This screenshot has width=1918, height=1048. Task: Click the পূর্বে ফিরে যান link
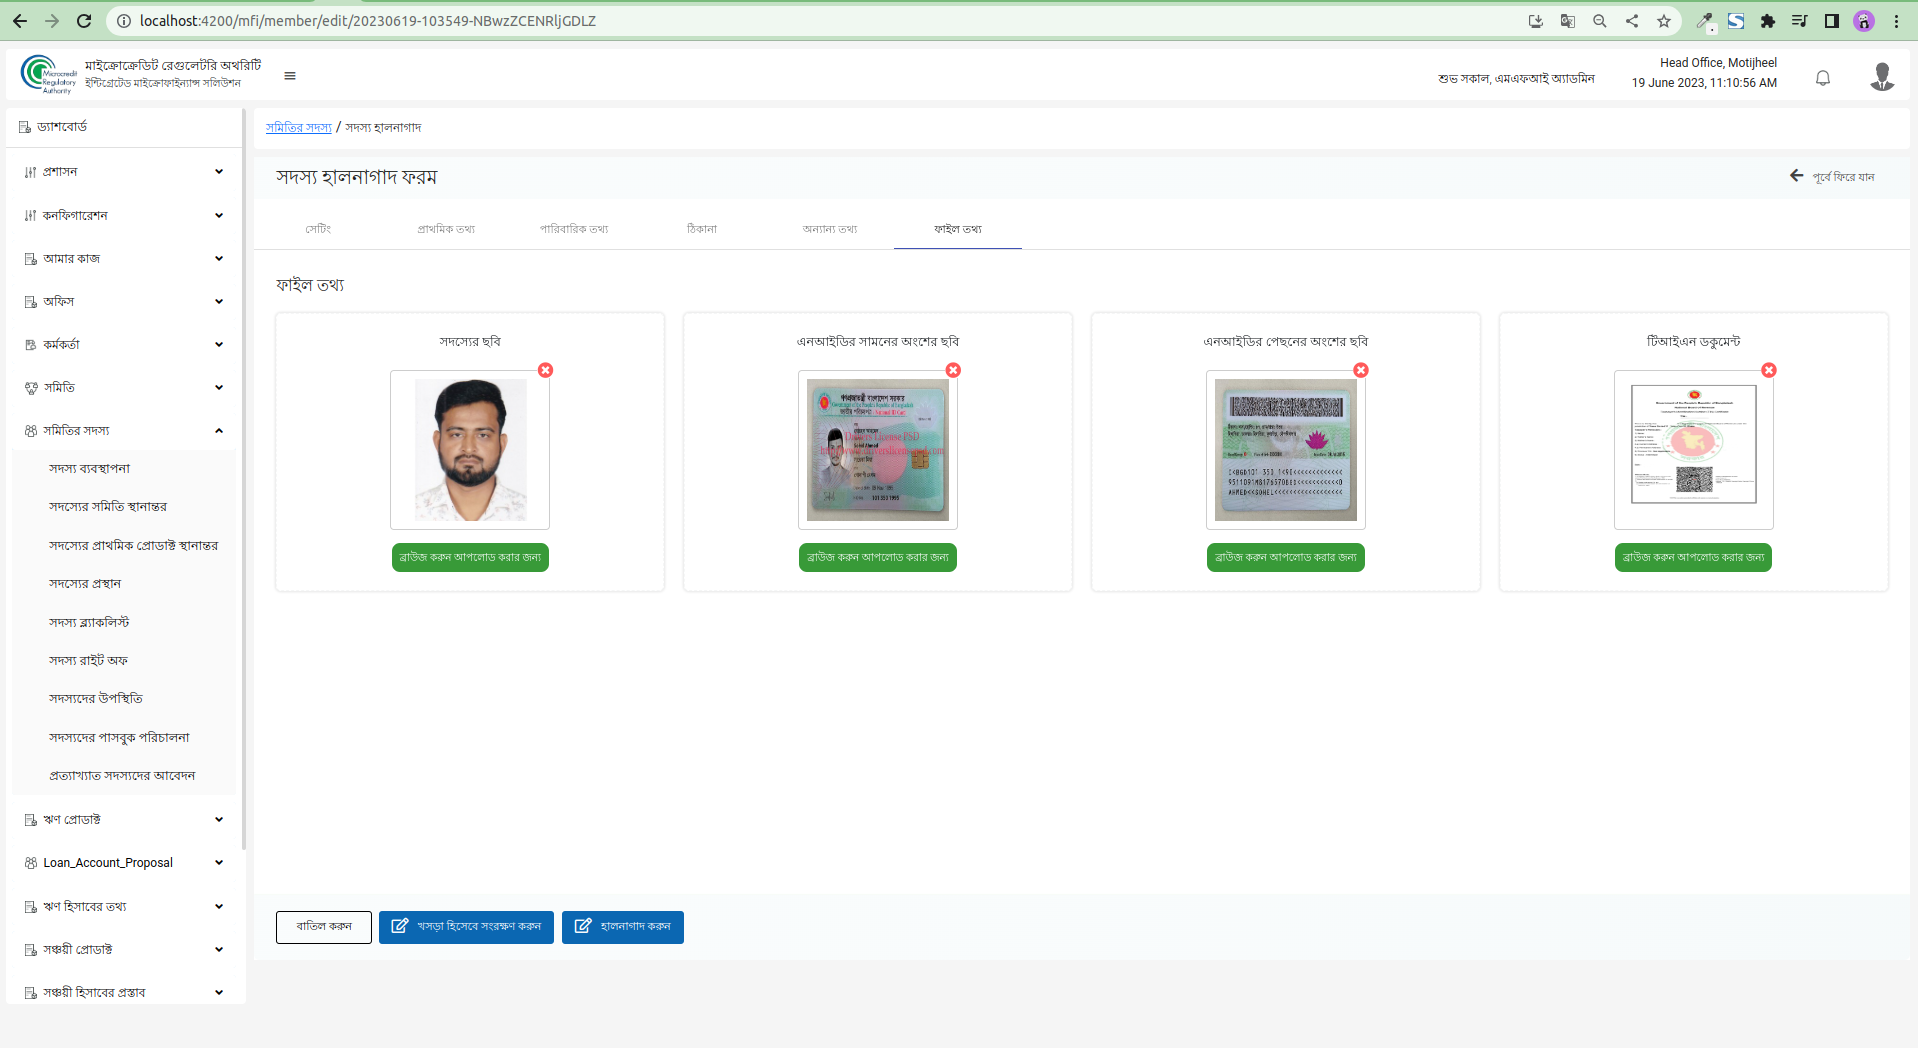point(1843,177)
